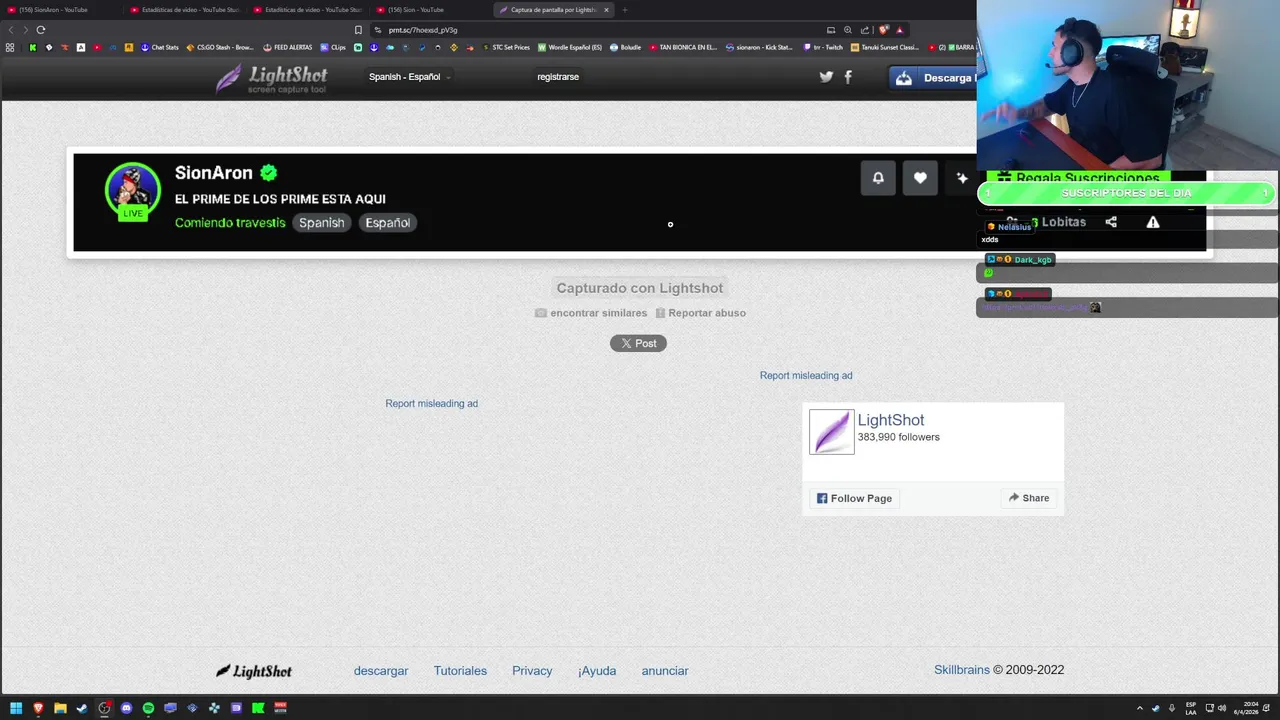The image size is (1280, 720).
Task: Open Spotify from the taskbar
Action: (x=148, y=708)
